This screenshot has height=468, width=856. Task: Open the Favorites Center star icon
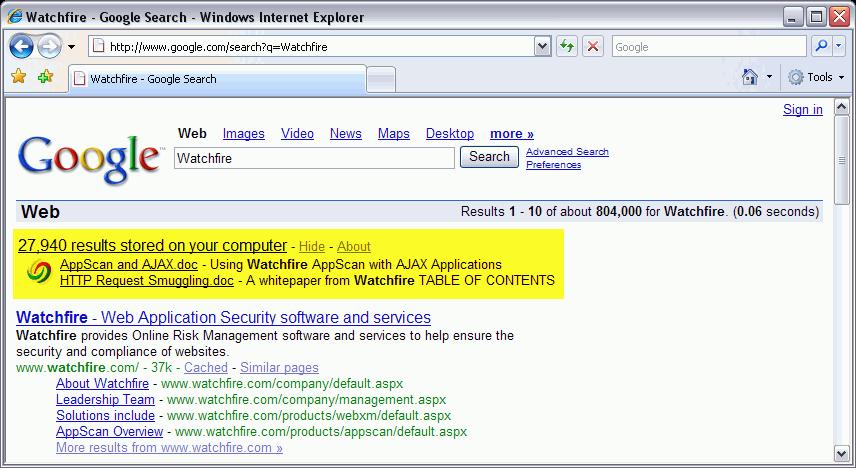[x=19, y=76]
